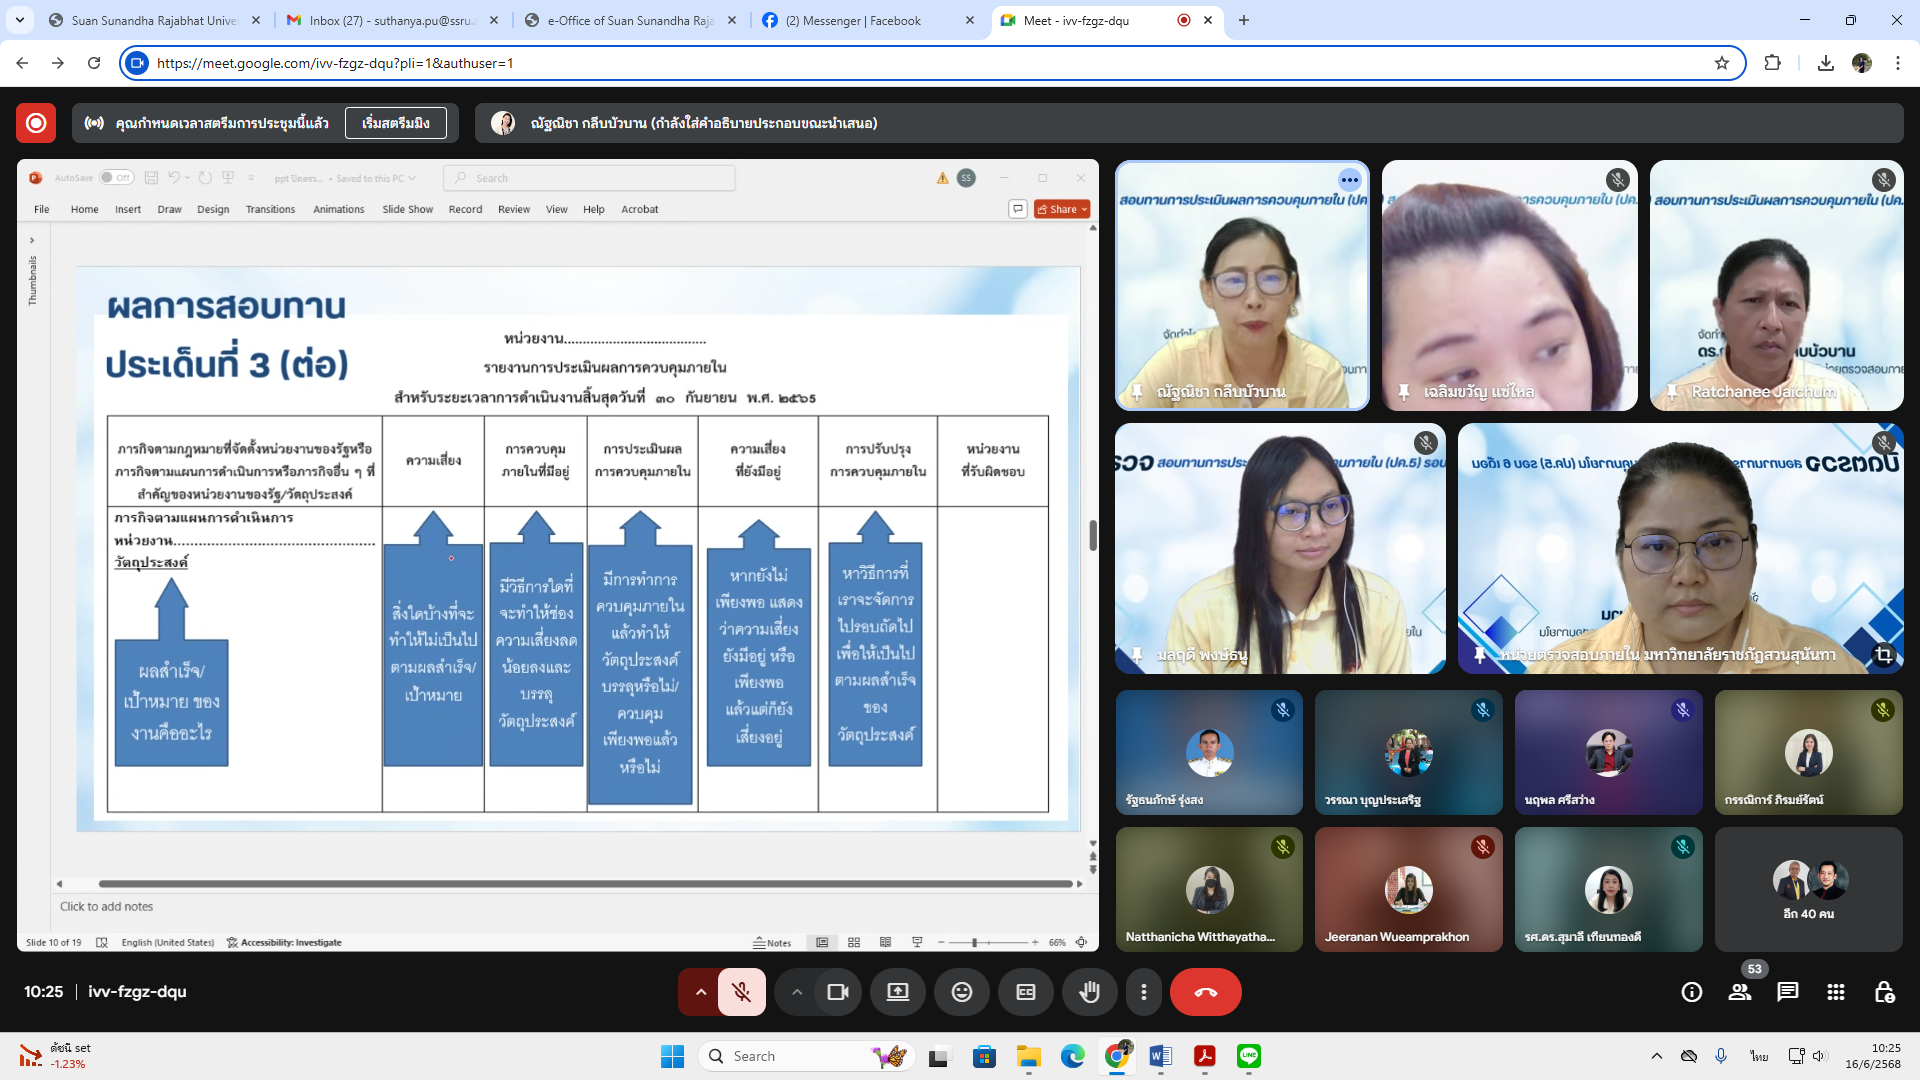Toggle the camera on or off
Image resolution: width=1920 pixels, height=1080 pixels.
coord(837,992)
